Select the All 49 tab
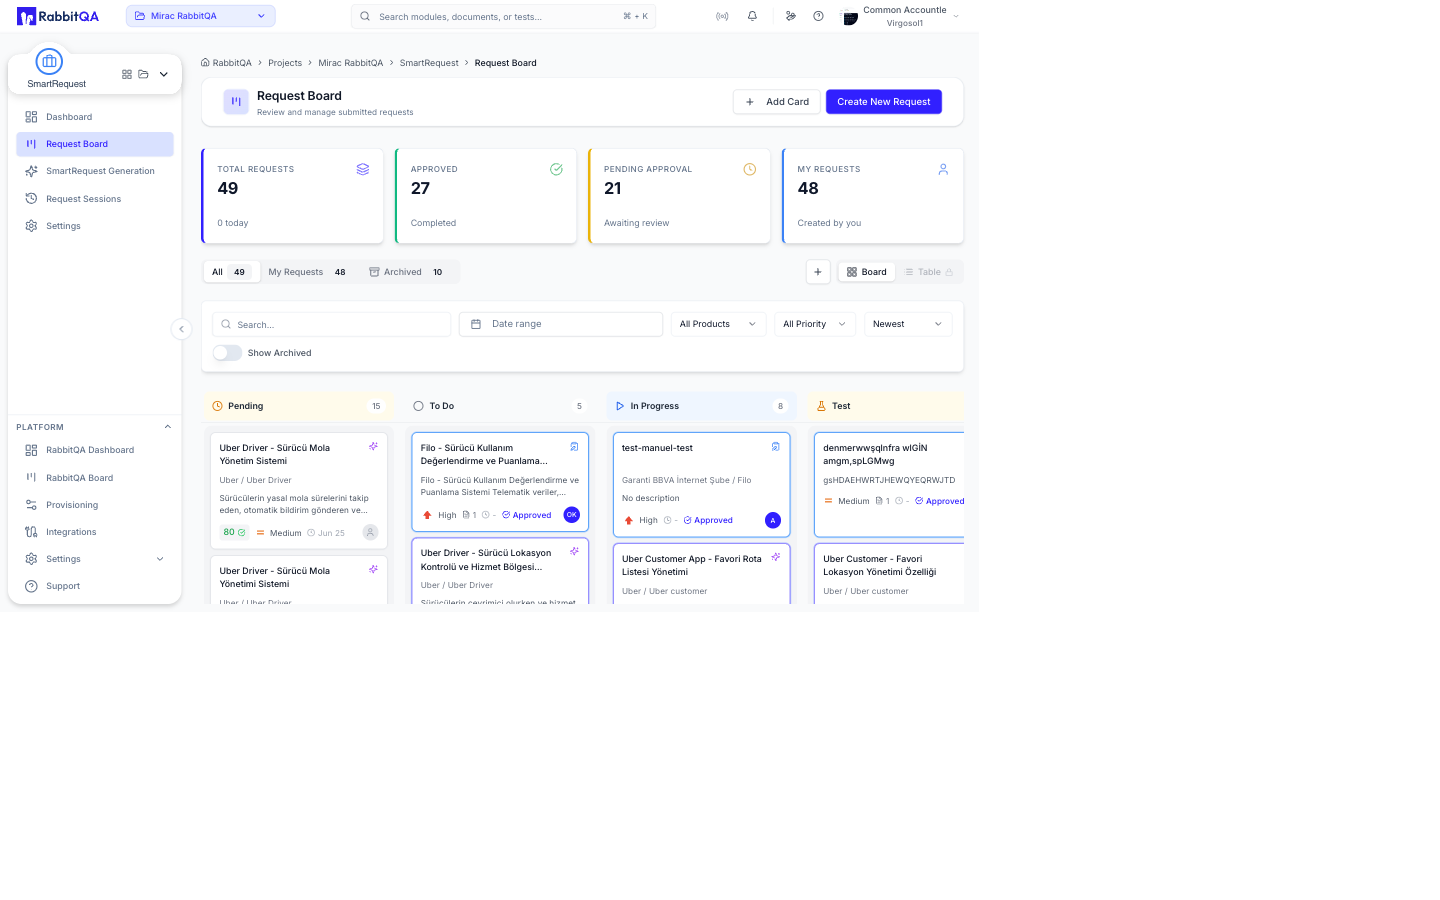This screenshot has height=900, width=1440. click(231, 272)
